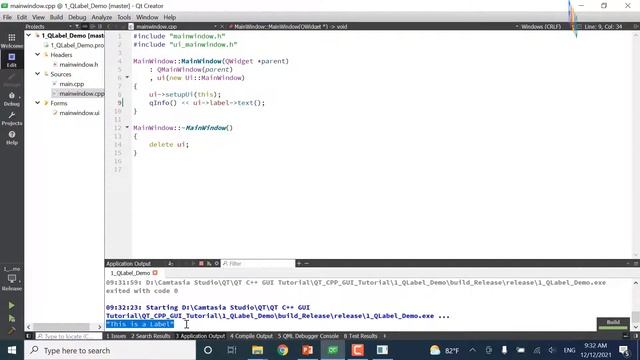Zoom in Application Output text
The image size is (640, 360).
[299, 264]
